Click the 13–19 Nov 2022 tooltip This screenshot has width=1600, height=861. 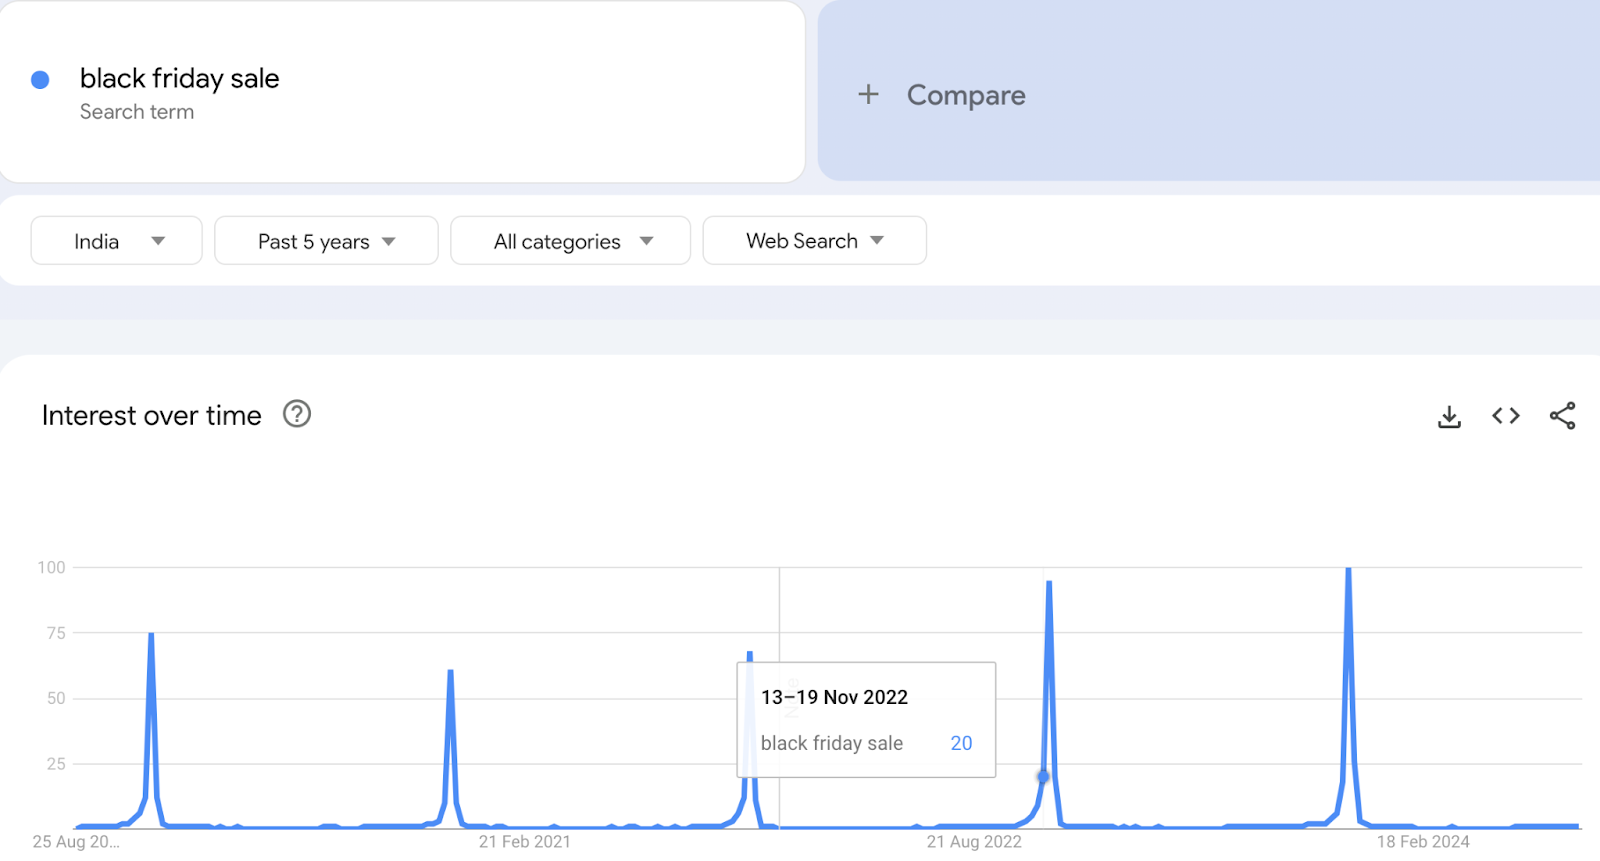(866, 719)
